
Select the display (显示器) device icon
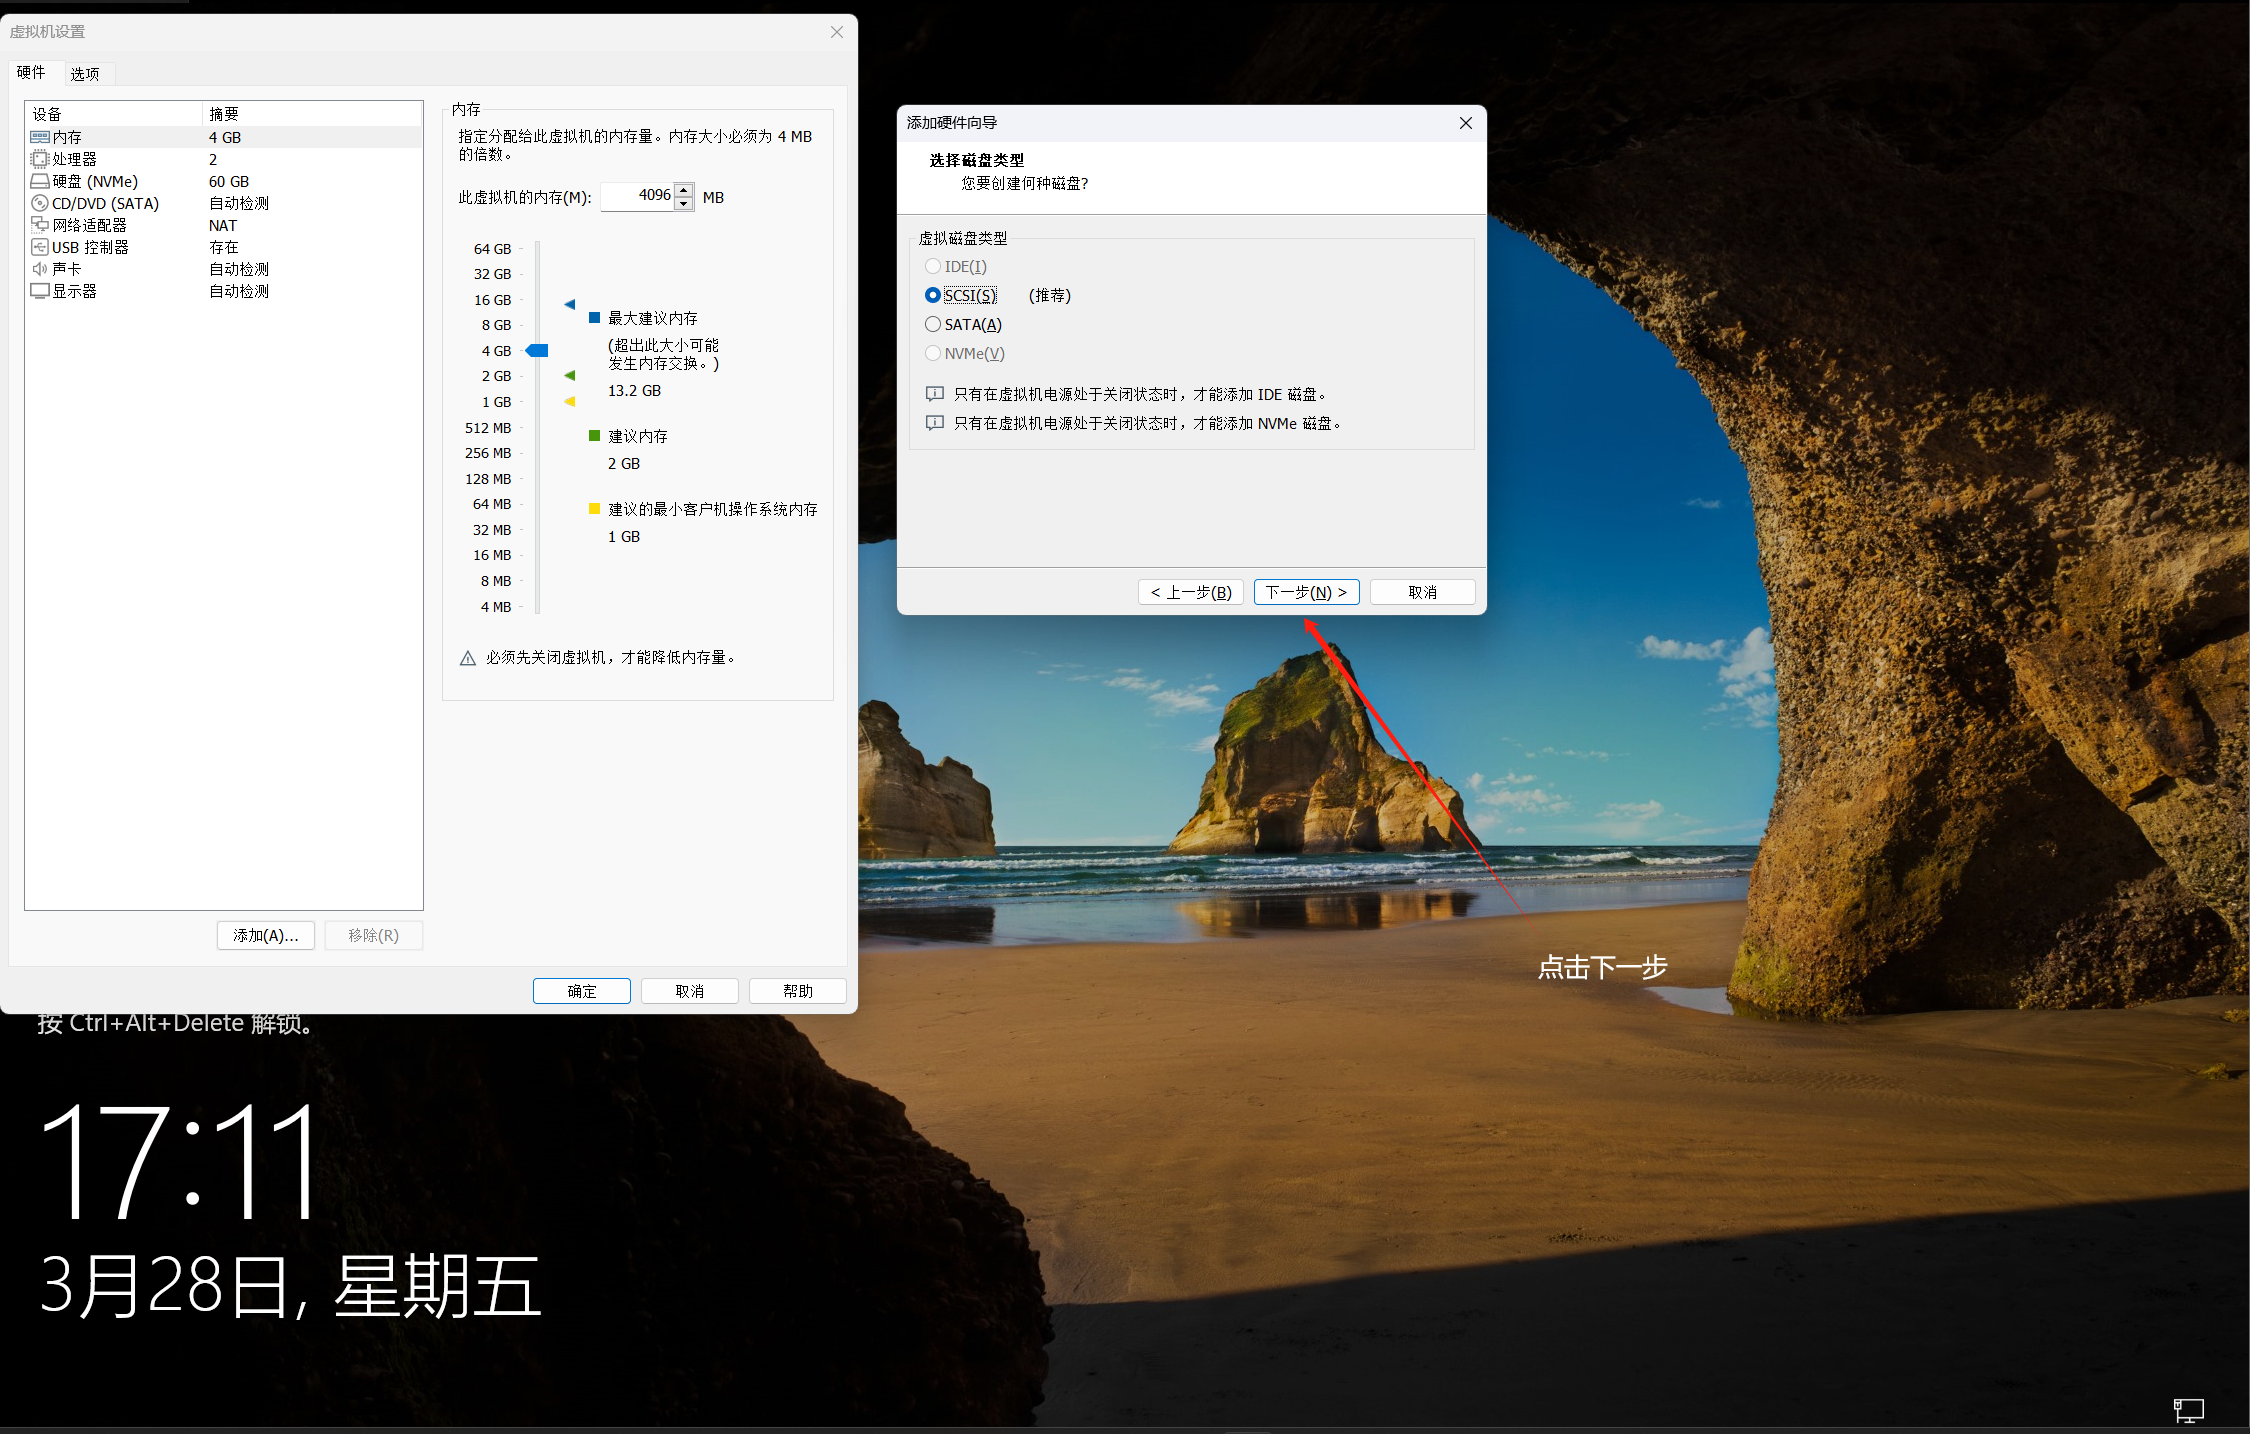tap(40, 291)
